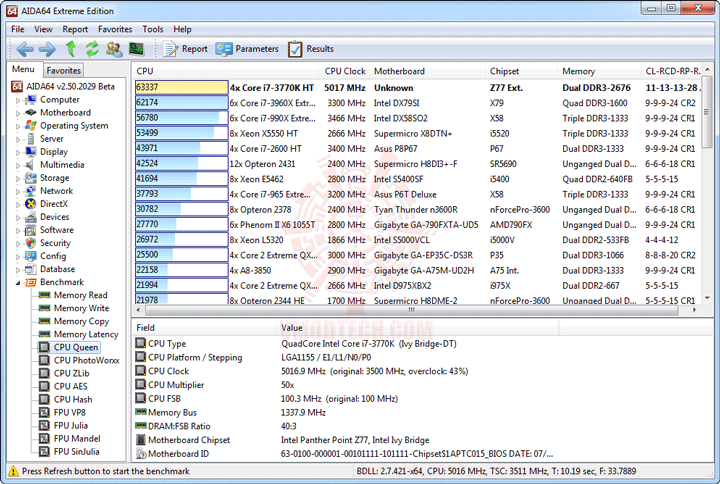Open the Tools menu

[153, 29]
